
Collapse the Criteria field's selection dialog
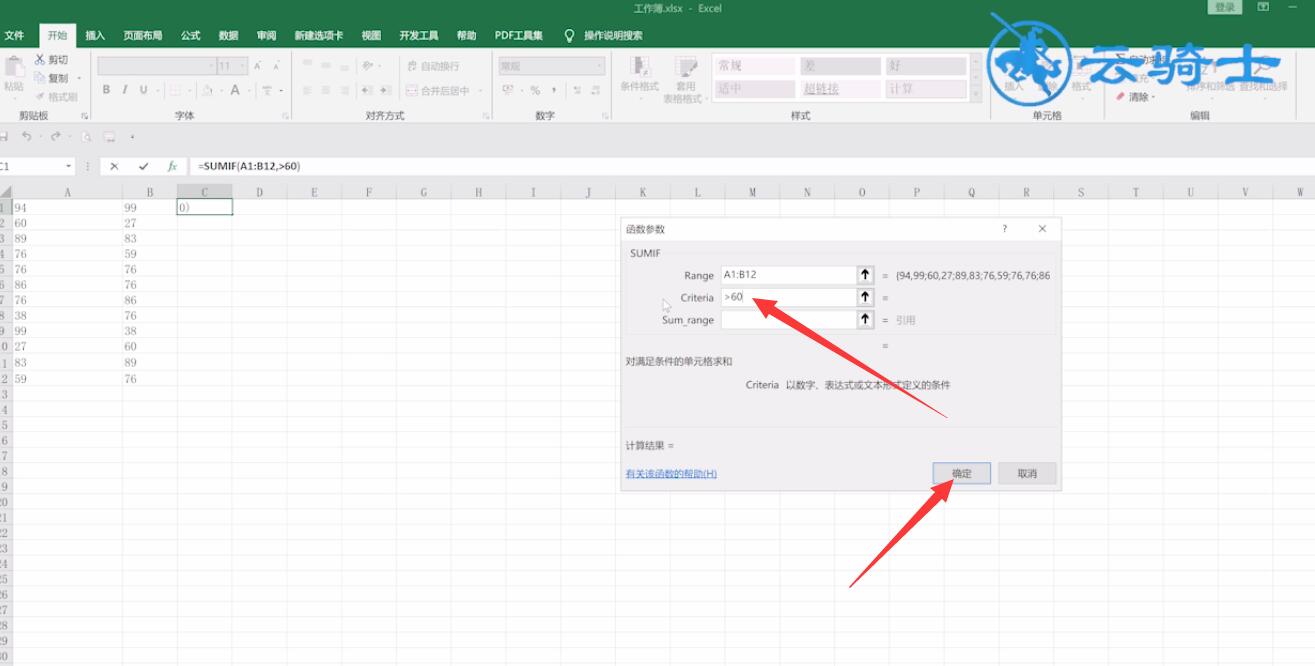pos(865,297)
